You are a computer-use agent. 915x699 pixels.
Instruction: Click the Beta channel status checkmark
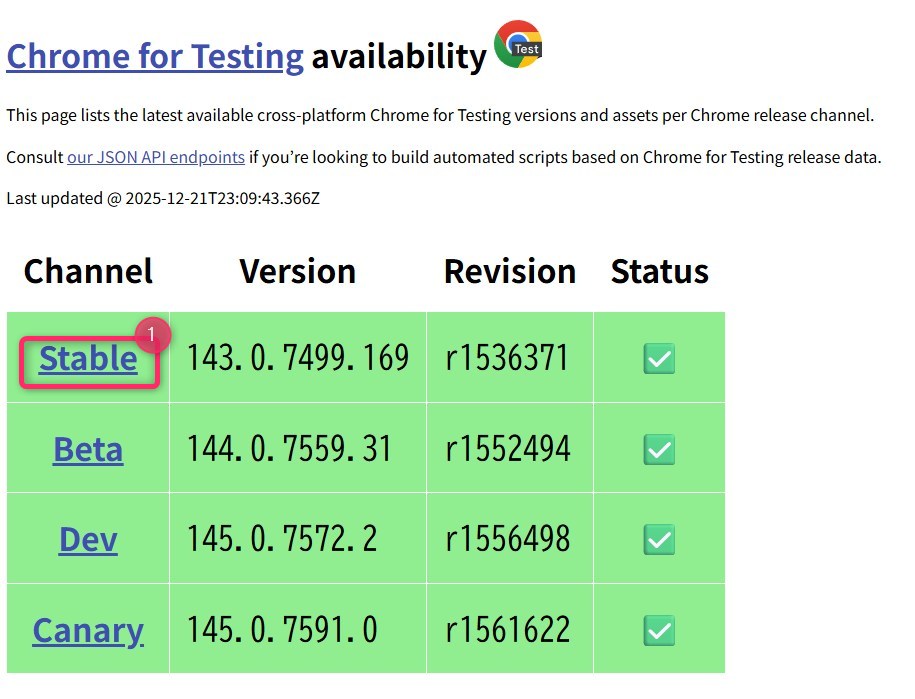(659, 449)
